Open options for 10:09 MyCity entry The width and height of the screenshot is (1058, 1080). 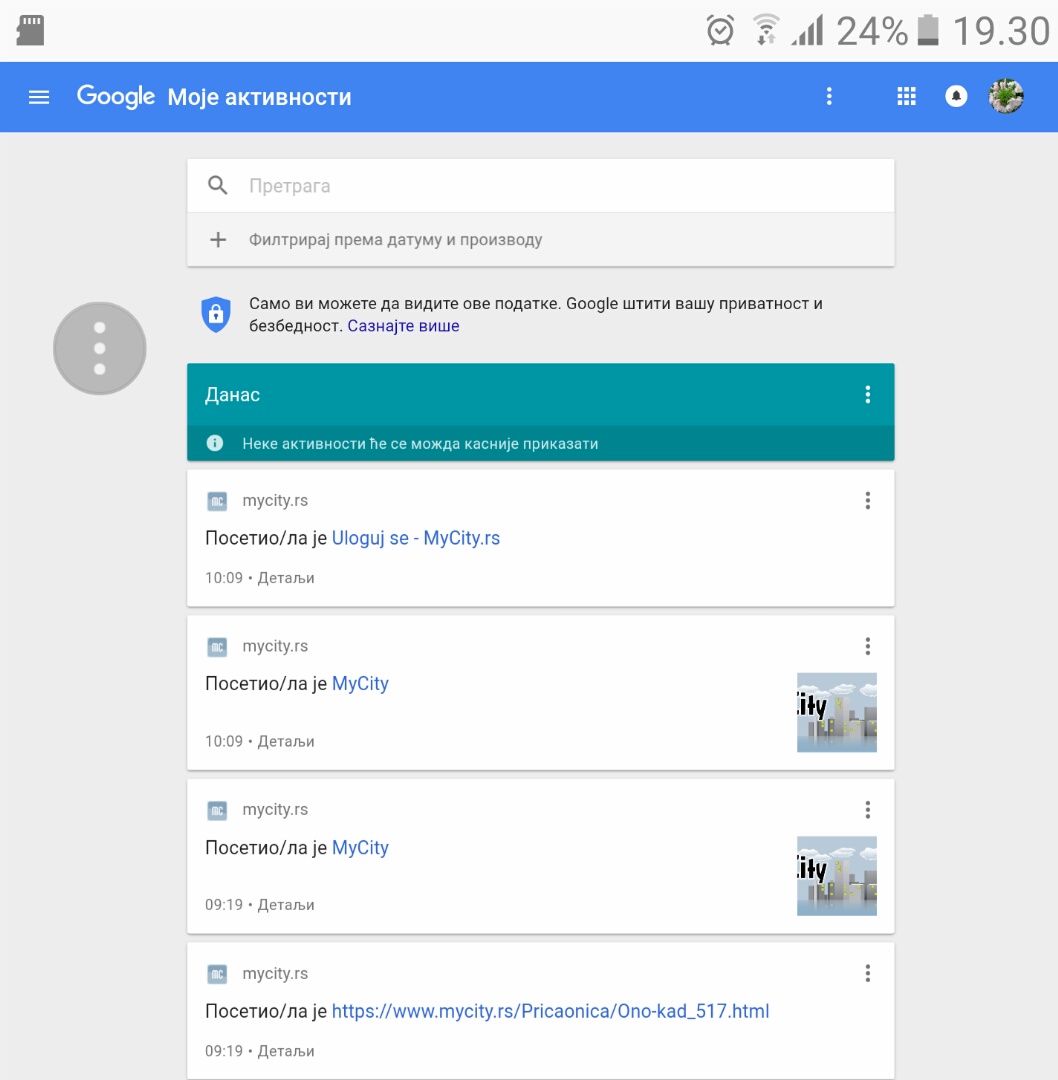pos(868,646)
